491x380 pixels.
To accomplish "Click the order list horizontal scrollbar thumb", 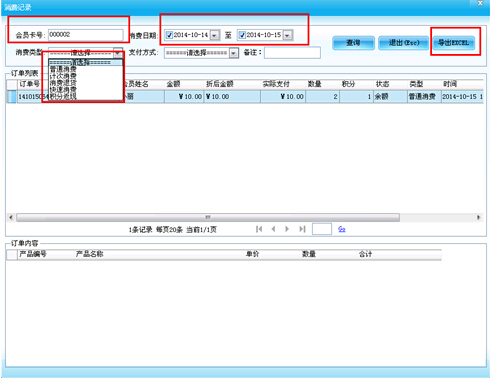I will [208, 217].
